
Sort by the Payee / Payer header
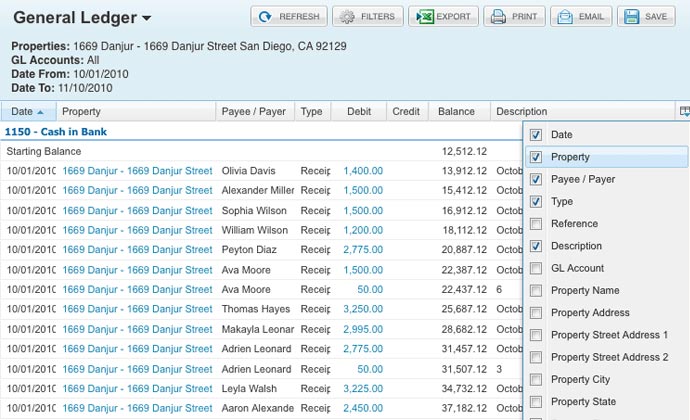[255, 111]
